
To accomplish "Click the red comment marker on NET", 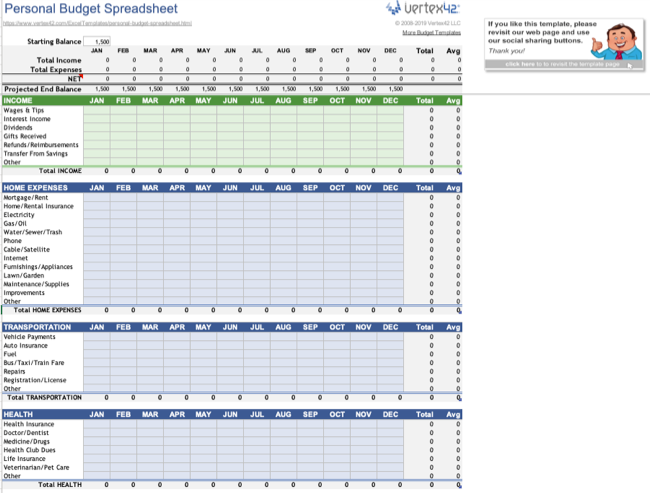I will pyautogui.click(x=82, y=76).
